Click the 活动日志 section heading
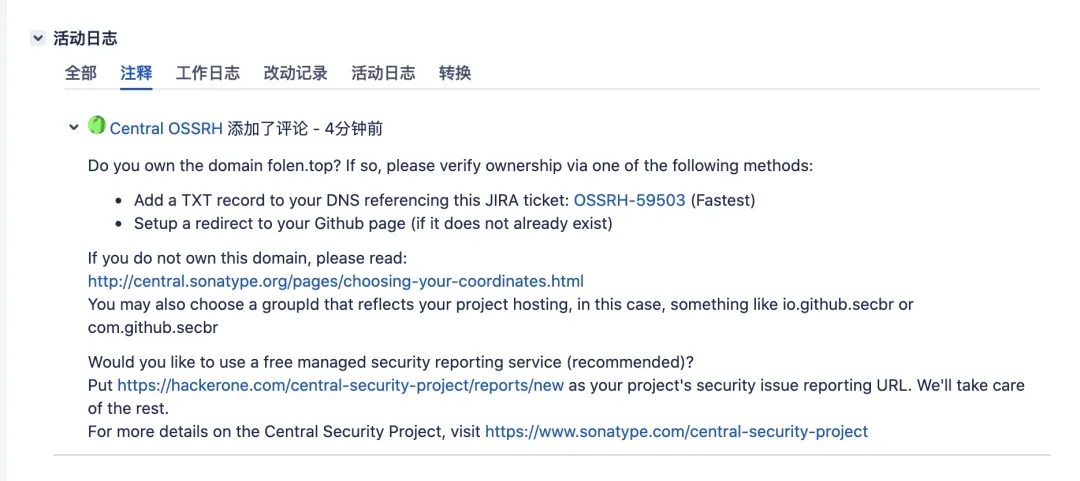The height and width of the screenshot is (481, 1080). [x=85, y=38]
